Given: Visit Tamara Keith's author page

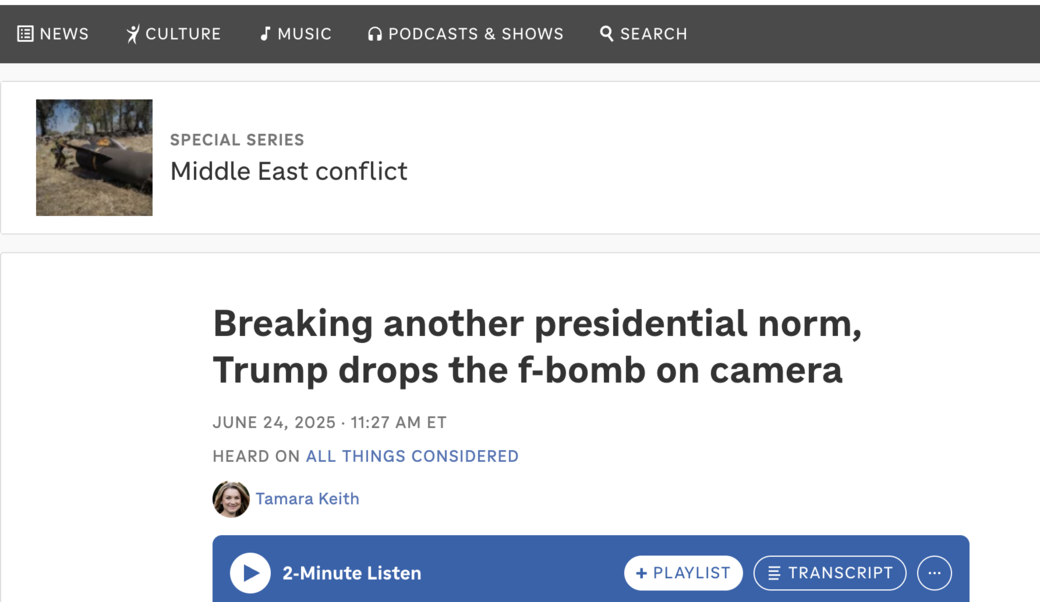Looking at the screenshot, I should click(307, 499).
